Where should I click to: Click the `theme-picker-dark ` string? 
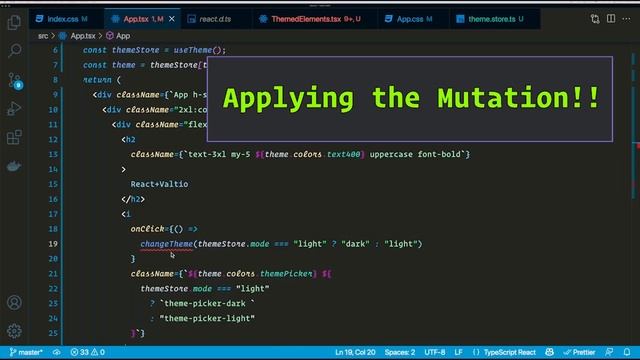207,304
